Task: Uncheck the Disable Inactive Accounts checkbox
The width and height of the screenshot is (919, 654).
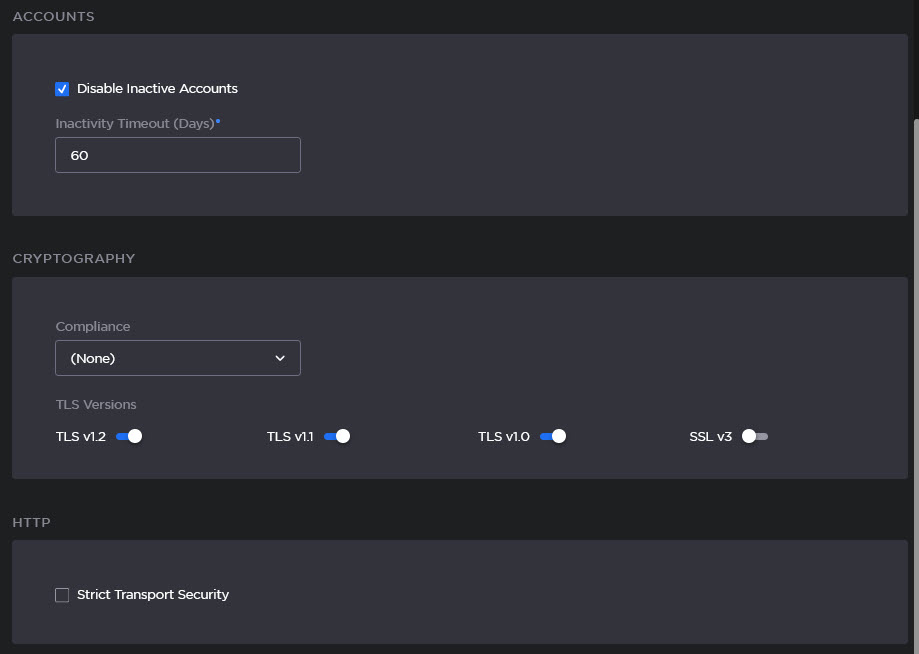Action: tap(62, 89)
